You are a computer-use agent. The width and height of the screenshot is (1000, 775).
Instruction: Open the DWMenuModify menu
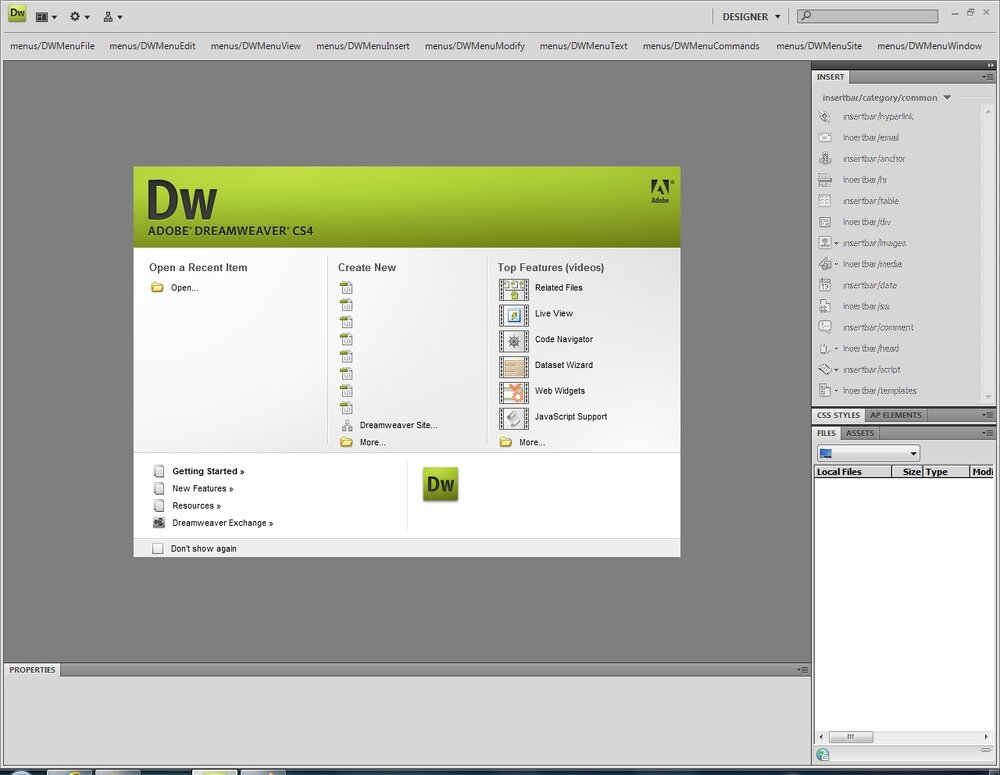[475, 46]
